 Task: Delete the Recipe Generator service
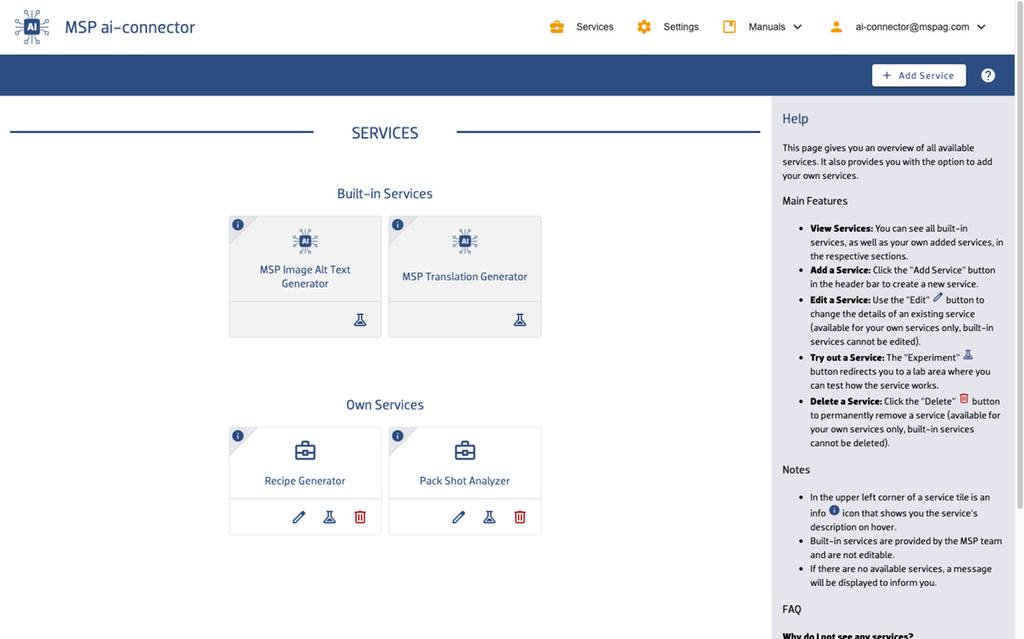360,517
